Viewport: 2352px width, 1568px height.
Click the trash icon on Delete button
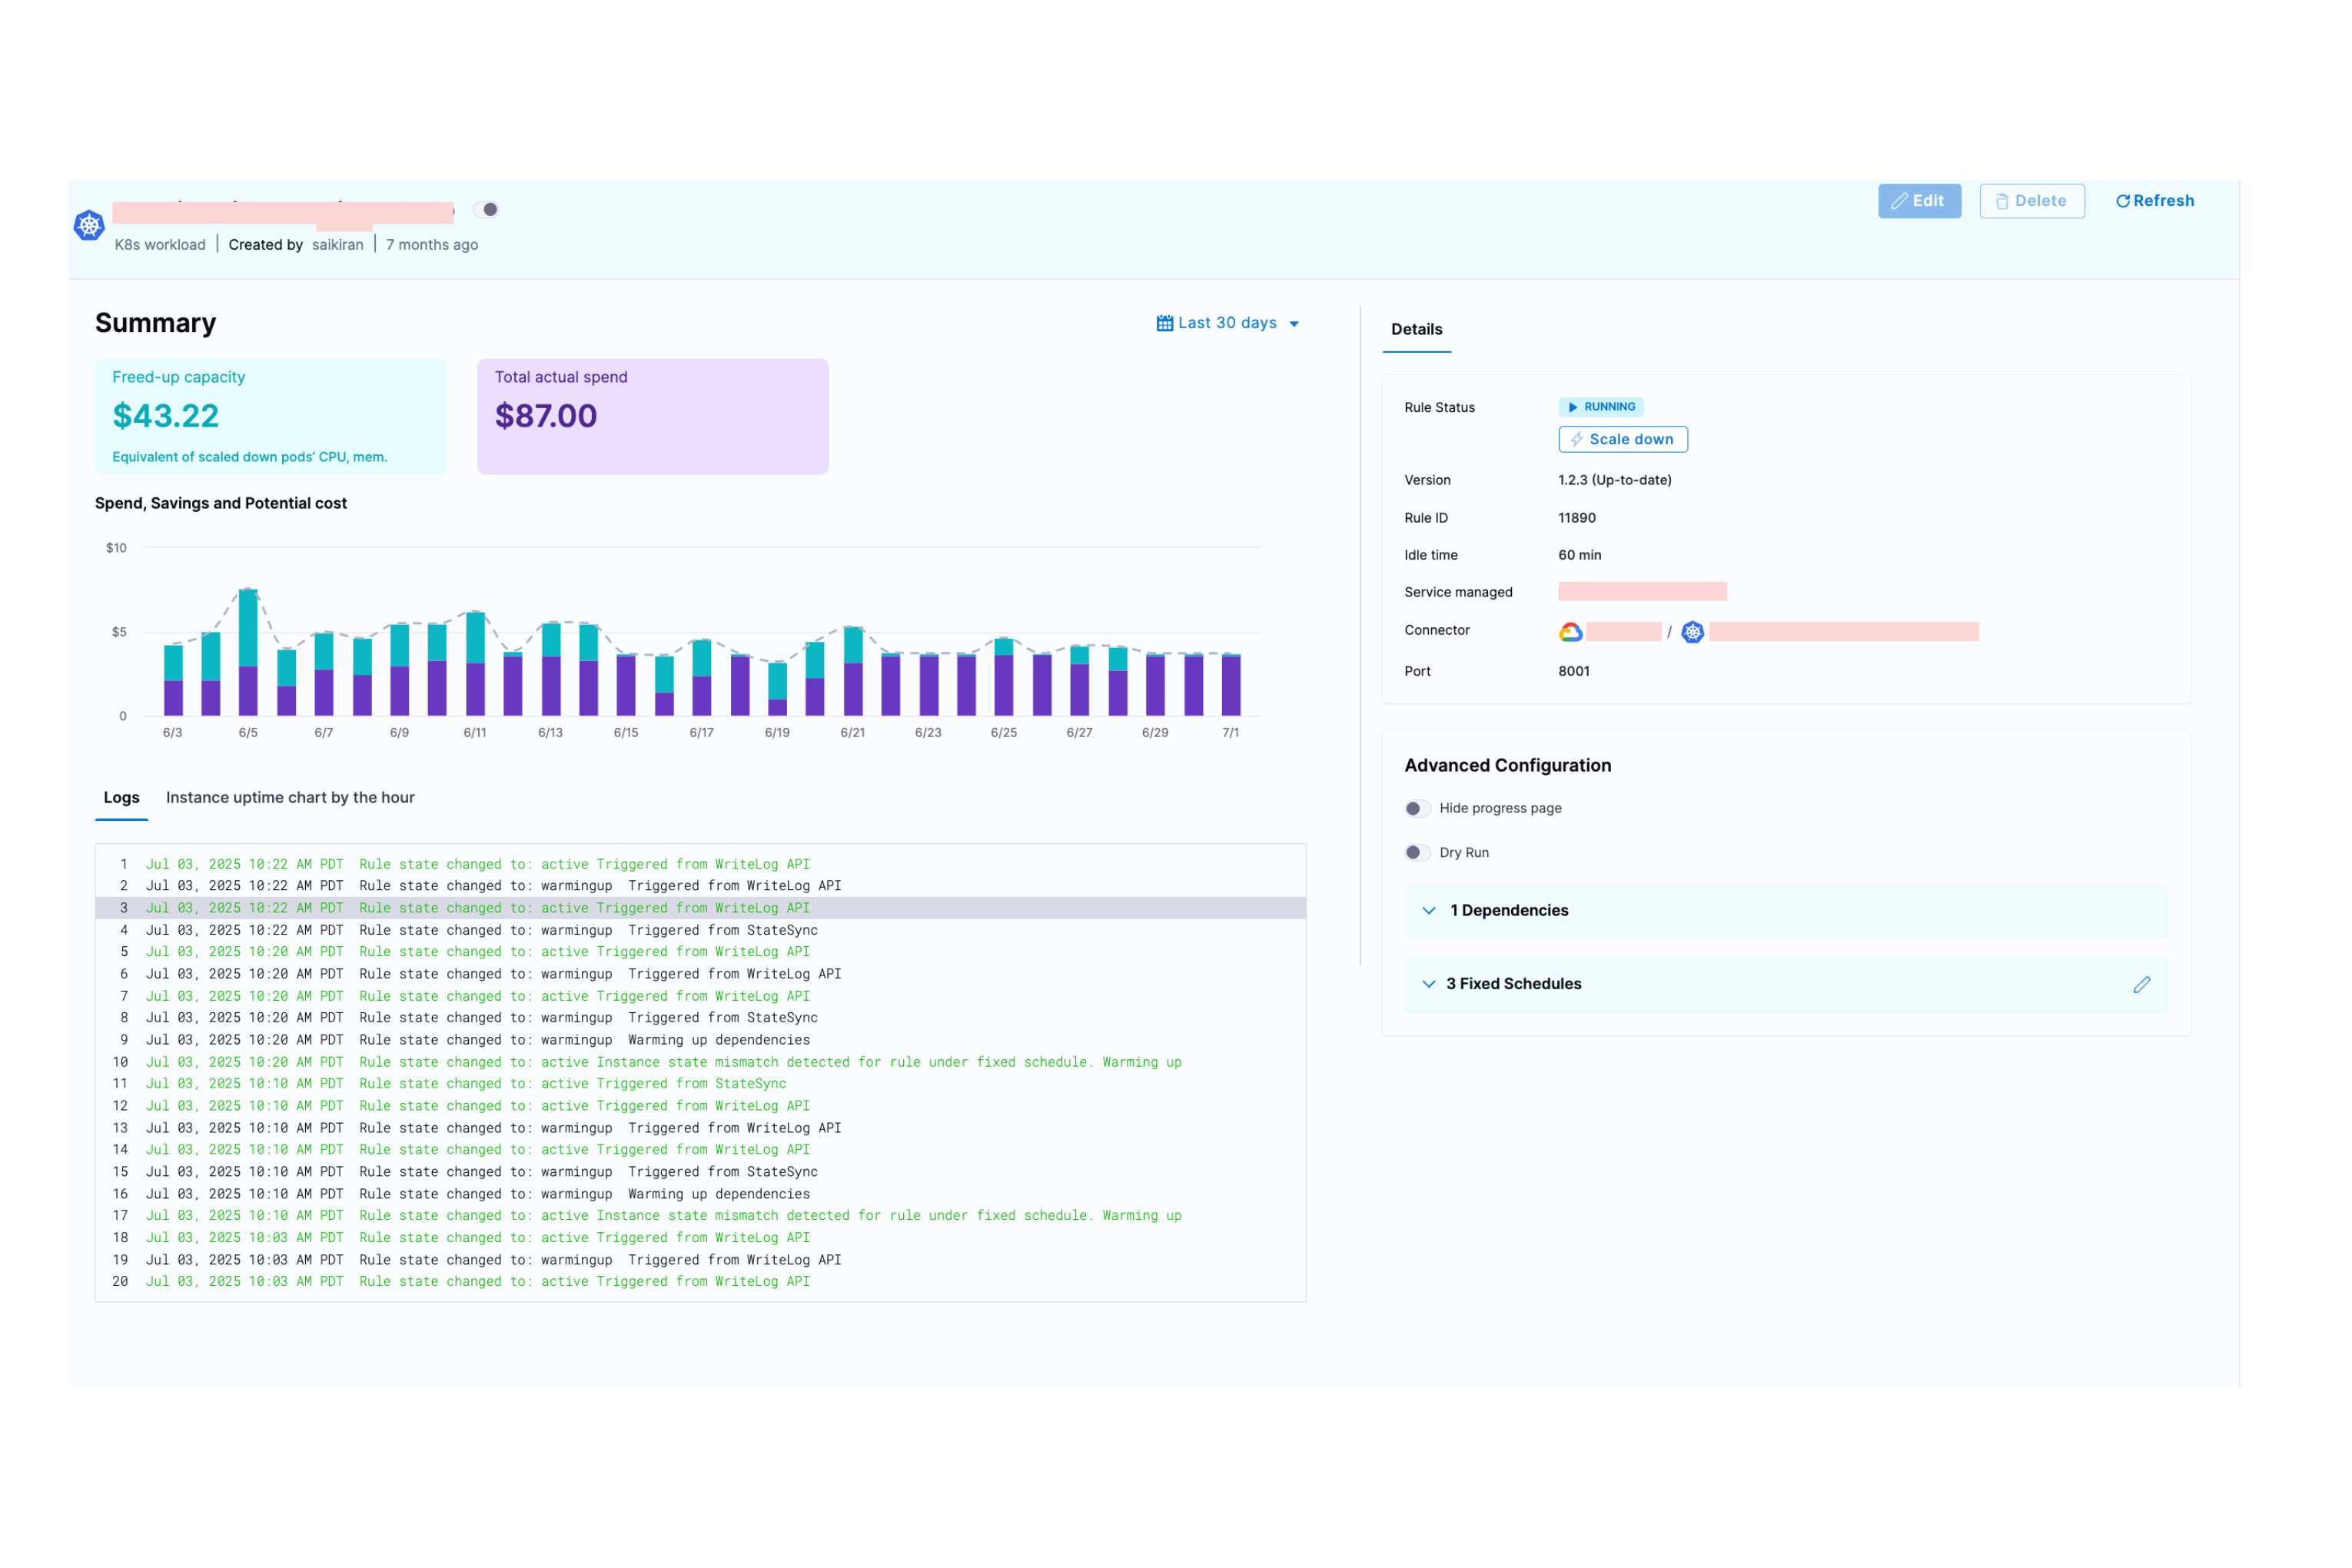tap(2002, 201)
